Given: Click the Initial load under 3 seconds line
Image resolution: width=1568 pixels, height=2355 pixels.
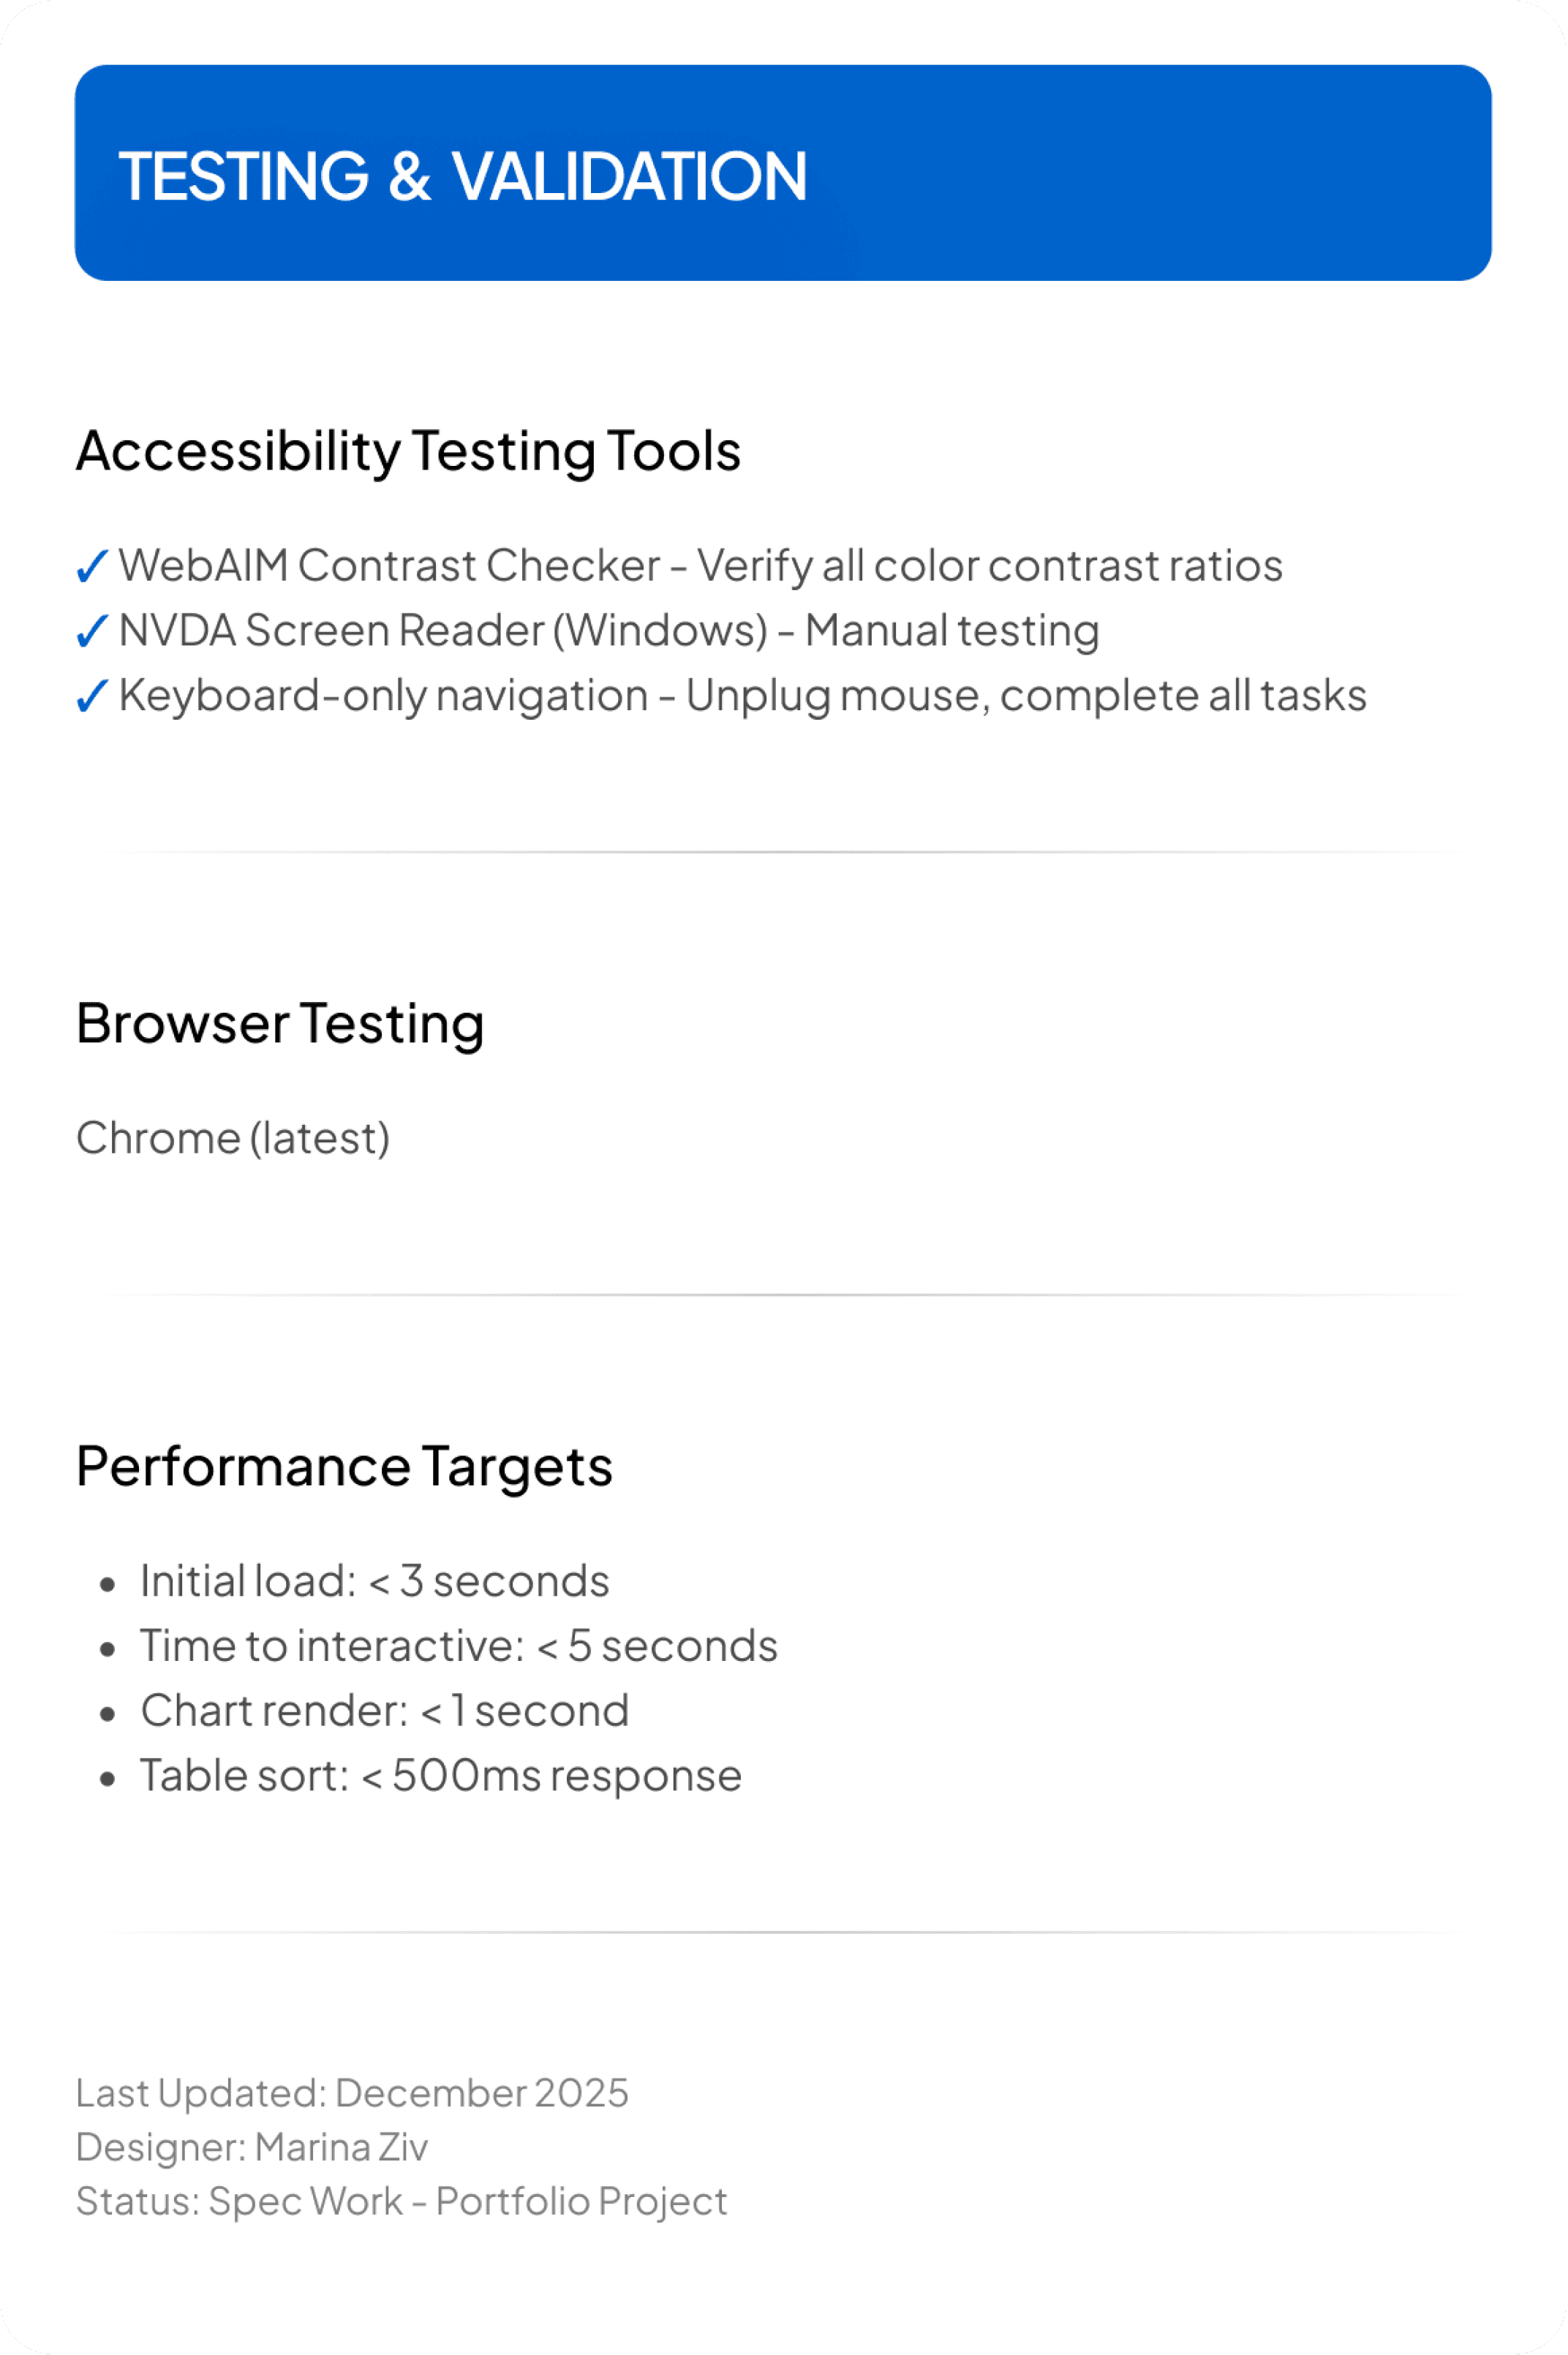Looking at the screenshot, I should pyautogui.click(x=374, y=1582).
